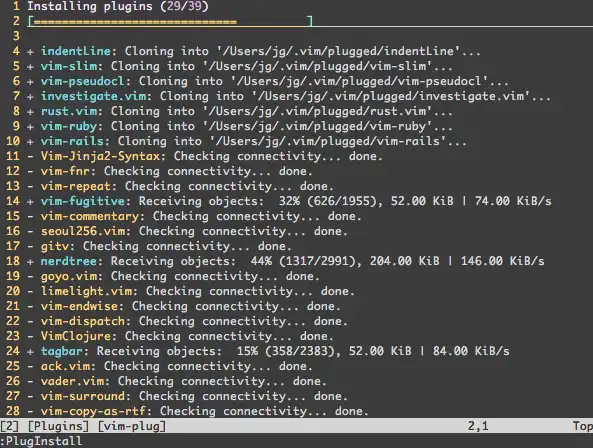Screen dimensions: 593x448
Task: Click the minus marker on the gitv line
Action: 30,246
